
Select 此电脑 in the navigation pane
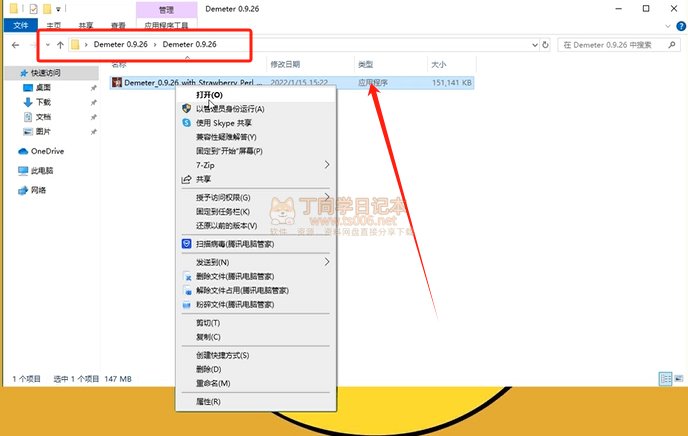[42, 171]
